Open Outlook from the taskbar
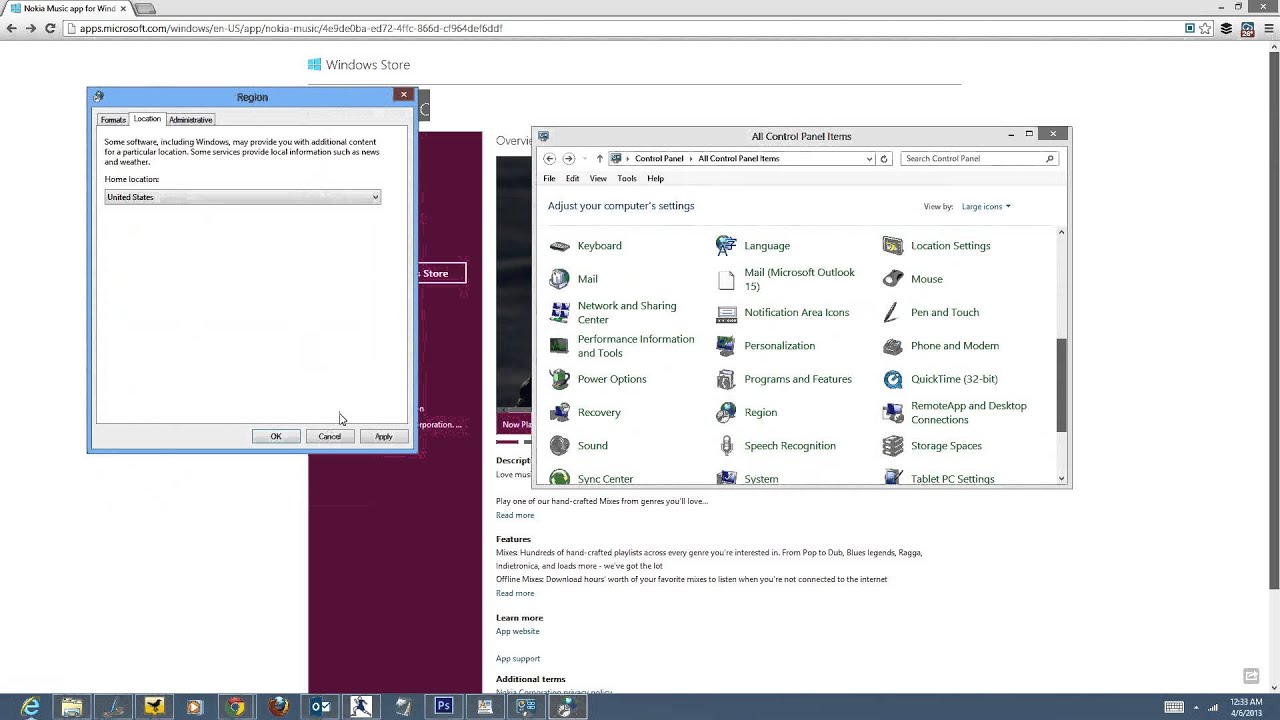 tap(320, 706)
